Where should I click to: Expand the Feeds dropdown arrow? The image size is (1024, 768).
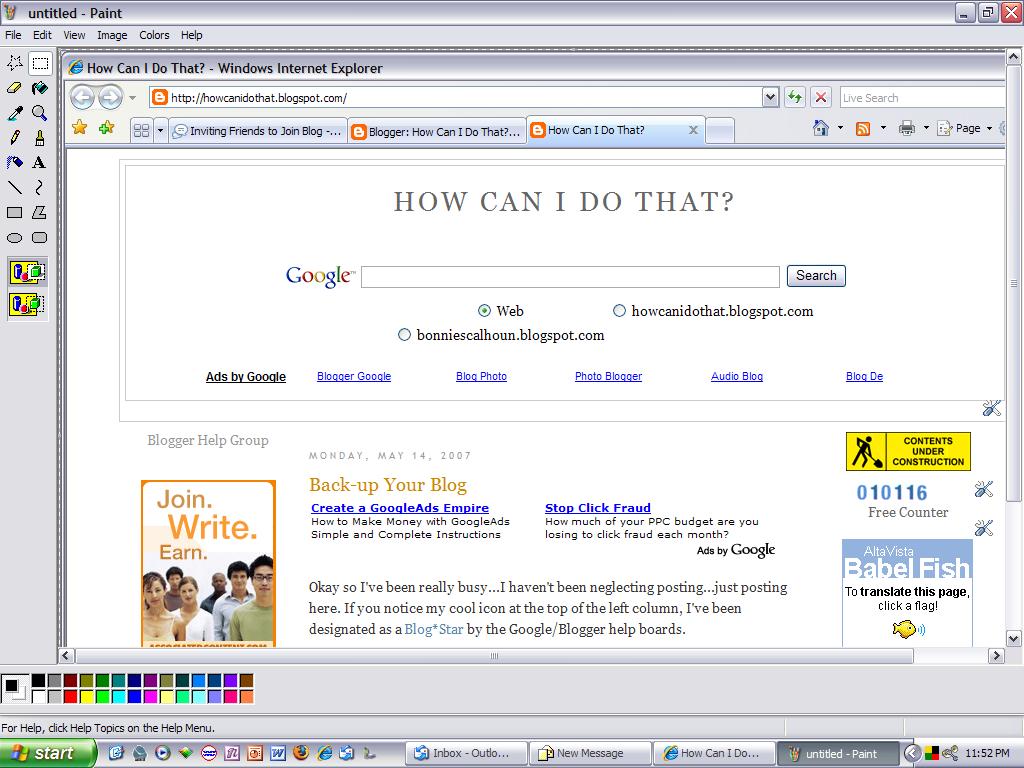(883, 128)
